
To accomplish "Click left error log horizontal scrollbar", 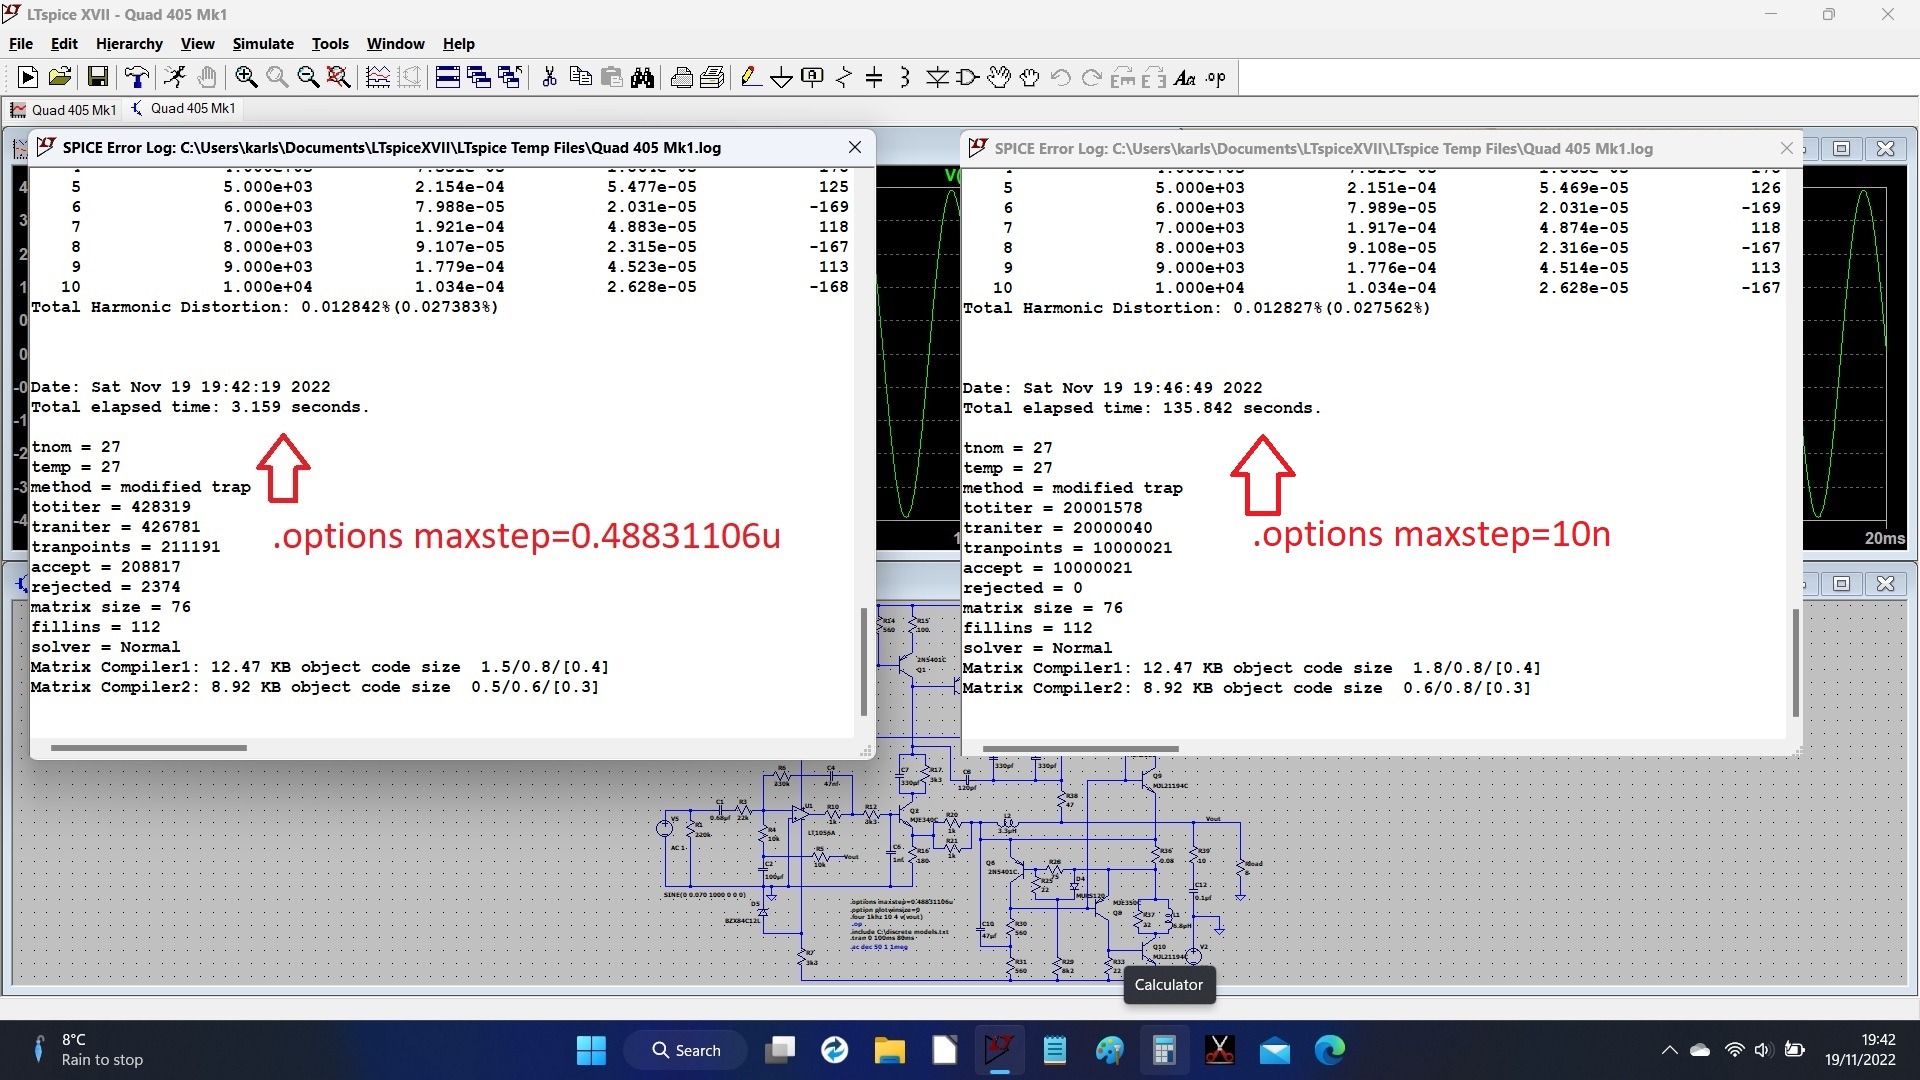I will pos(148,747).
